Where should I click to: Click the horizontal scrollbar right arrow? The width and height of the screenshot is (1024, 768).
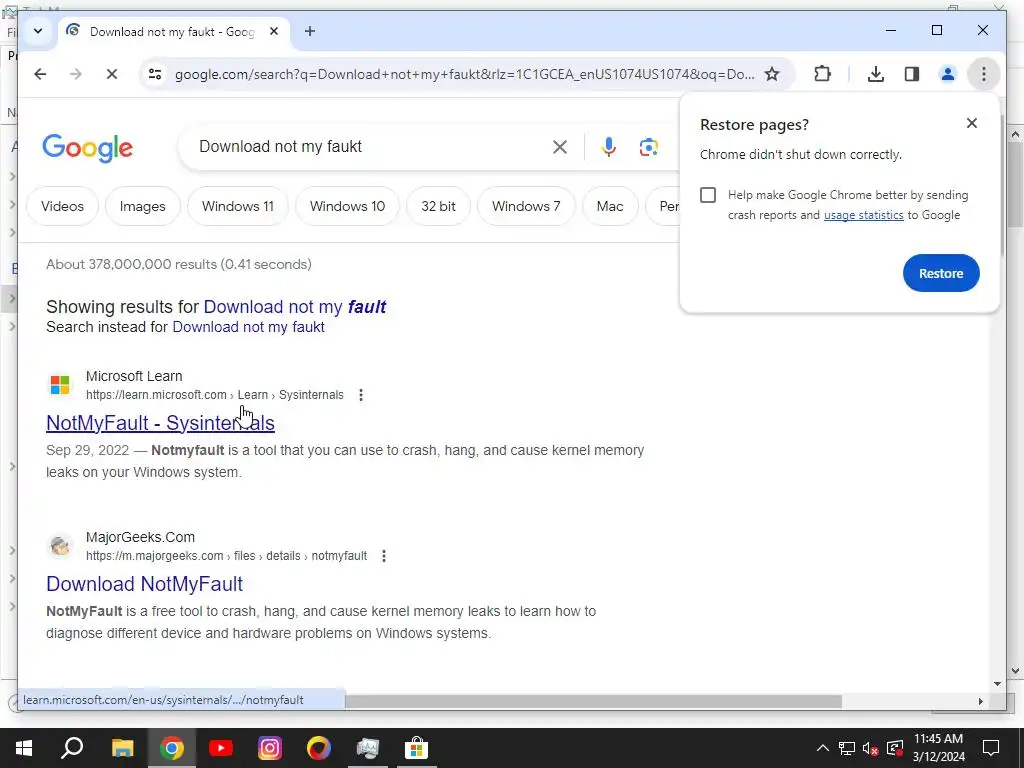click(980, 701)
